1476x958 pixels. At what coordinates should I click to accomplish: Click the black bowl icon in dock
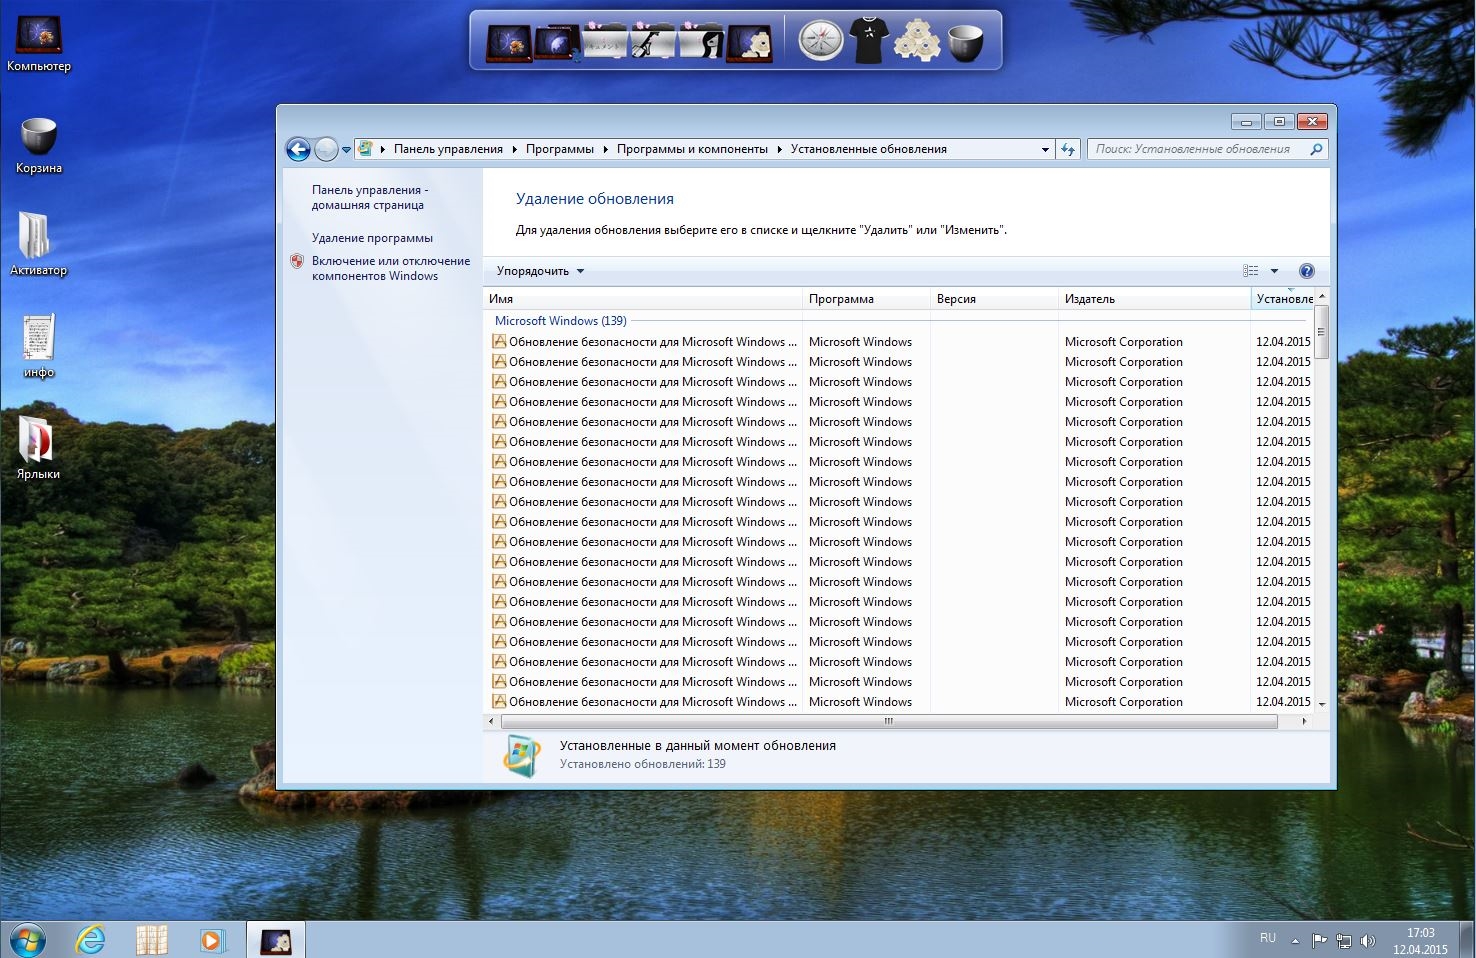965,42
